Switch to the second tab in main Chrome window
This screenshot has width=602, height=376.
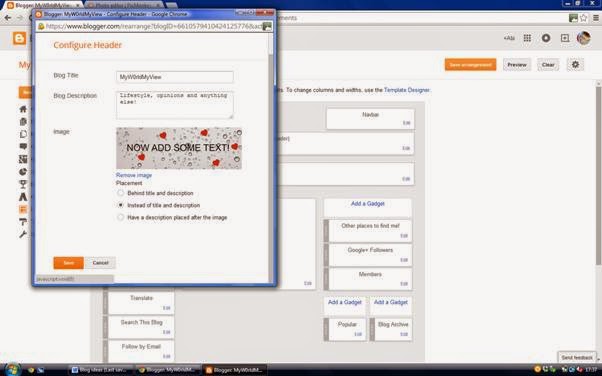(125, 5)
